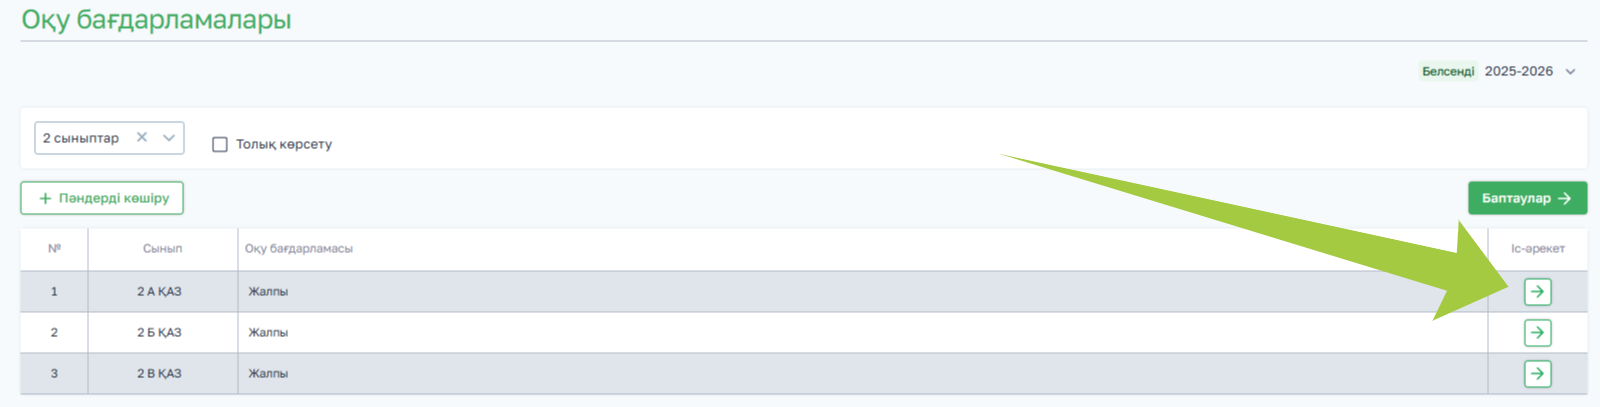The height and width of the screenshot is (407, 1600).
Task: Click the № column header
Action: [54, 249]
